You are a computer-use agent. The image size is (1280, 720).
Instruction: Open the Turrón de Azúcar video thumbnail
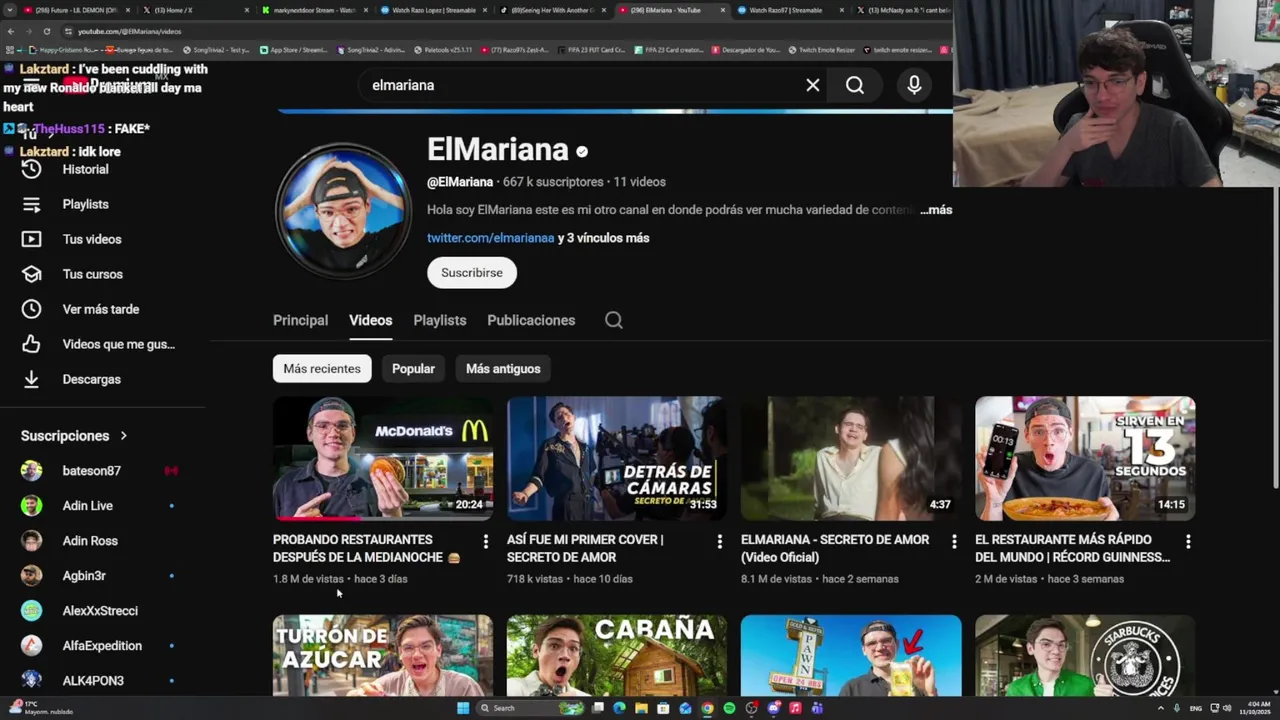point(383,655)
